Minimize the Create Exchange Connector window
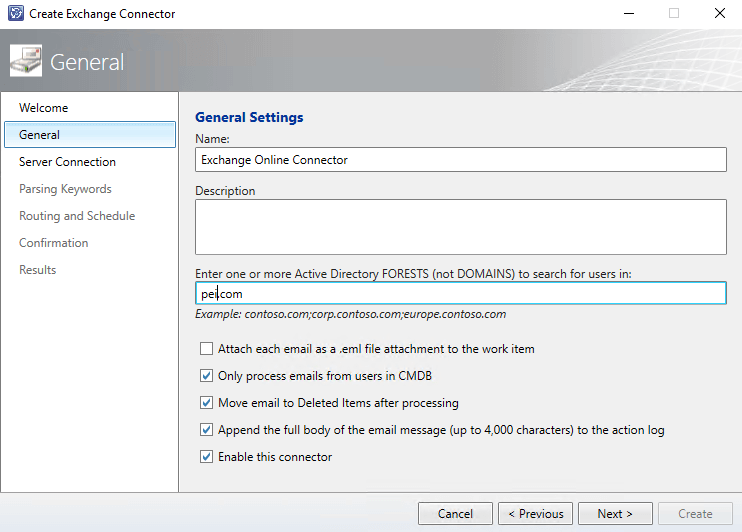Image resolution: width=742 pixels, height=532 pixels. tap(629, 13)
